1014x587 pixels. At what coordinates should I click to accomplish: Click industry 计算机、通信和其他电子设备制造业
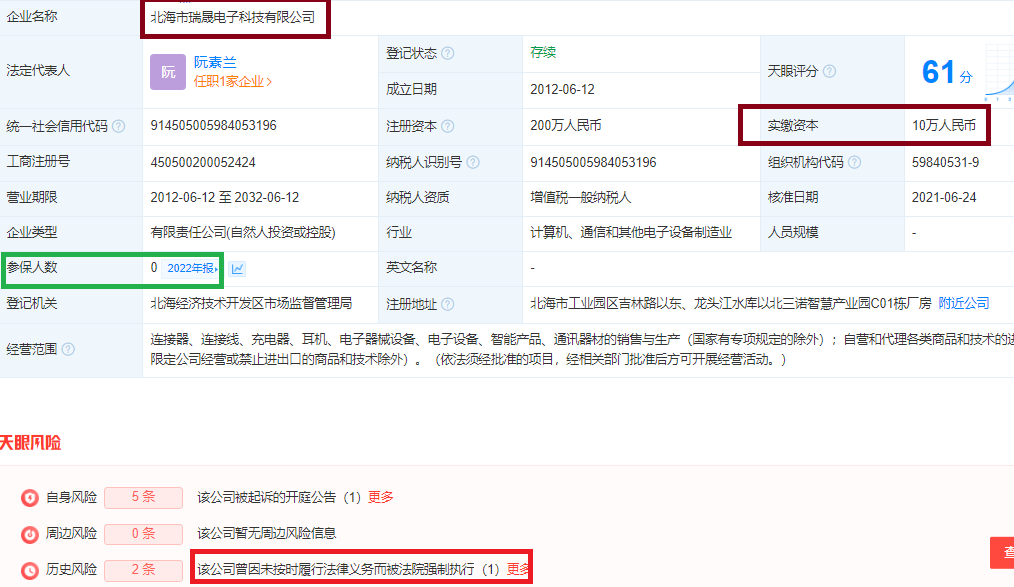[x=631, y=233]
